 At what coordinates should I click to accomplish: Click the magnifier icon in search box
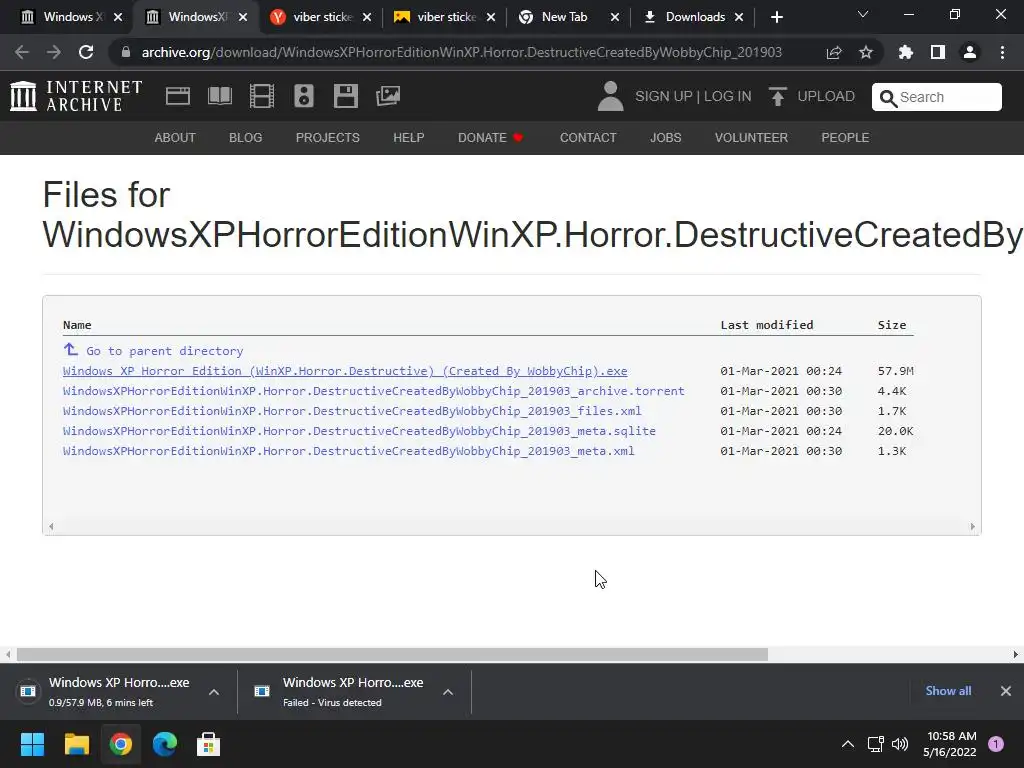click(x=888, y=98)
